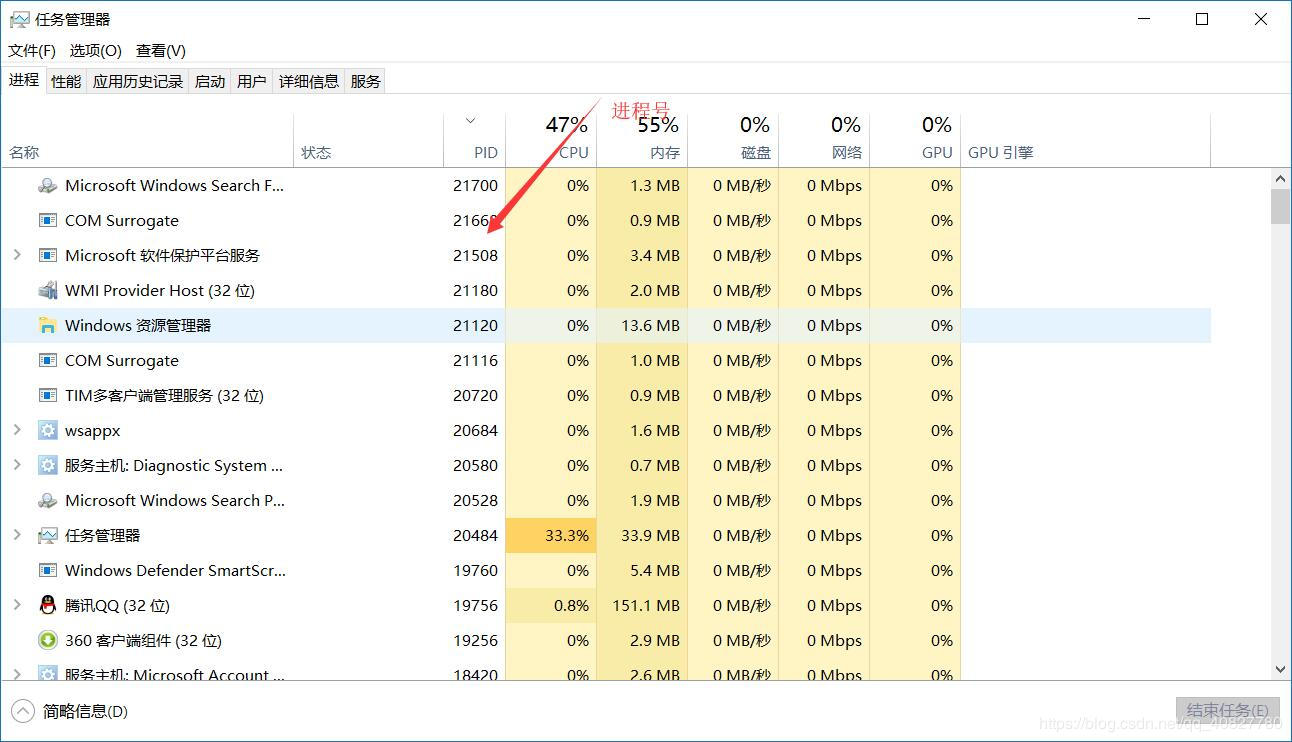The image size is (1292, 742).
Task: Click the Microsoft 软件保护平台服务 process icon
Action: tap(47, 256)
